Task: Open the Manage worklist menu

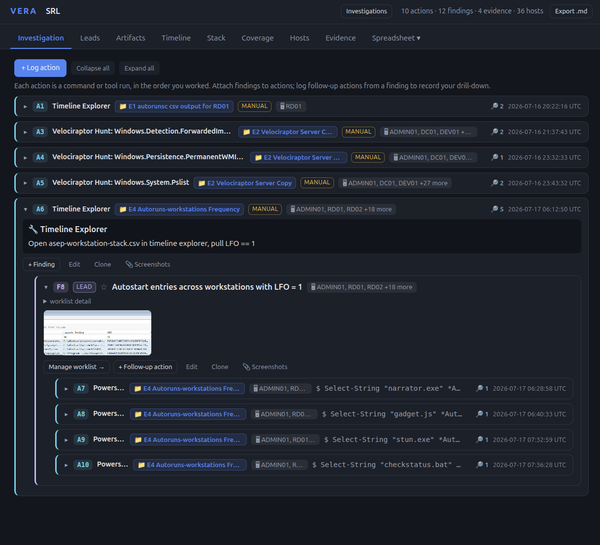Action: pos(76,367)
